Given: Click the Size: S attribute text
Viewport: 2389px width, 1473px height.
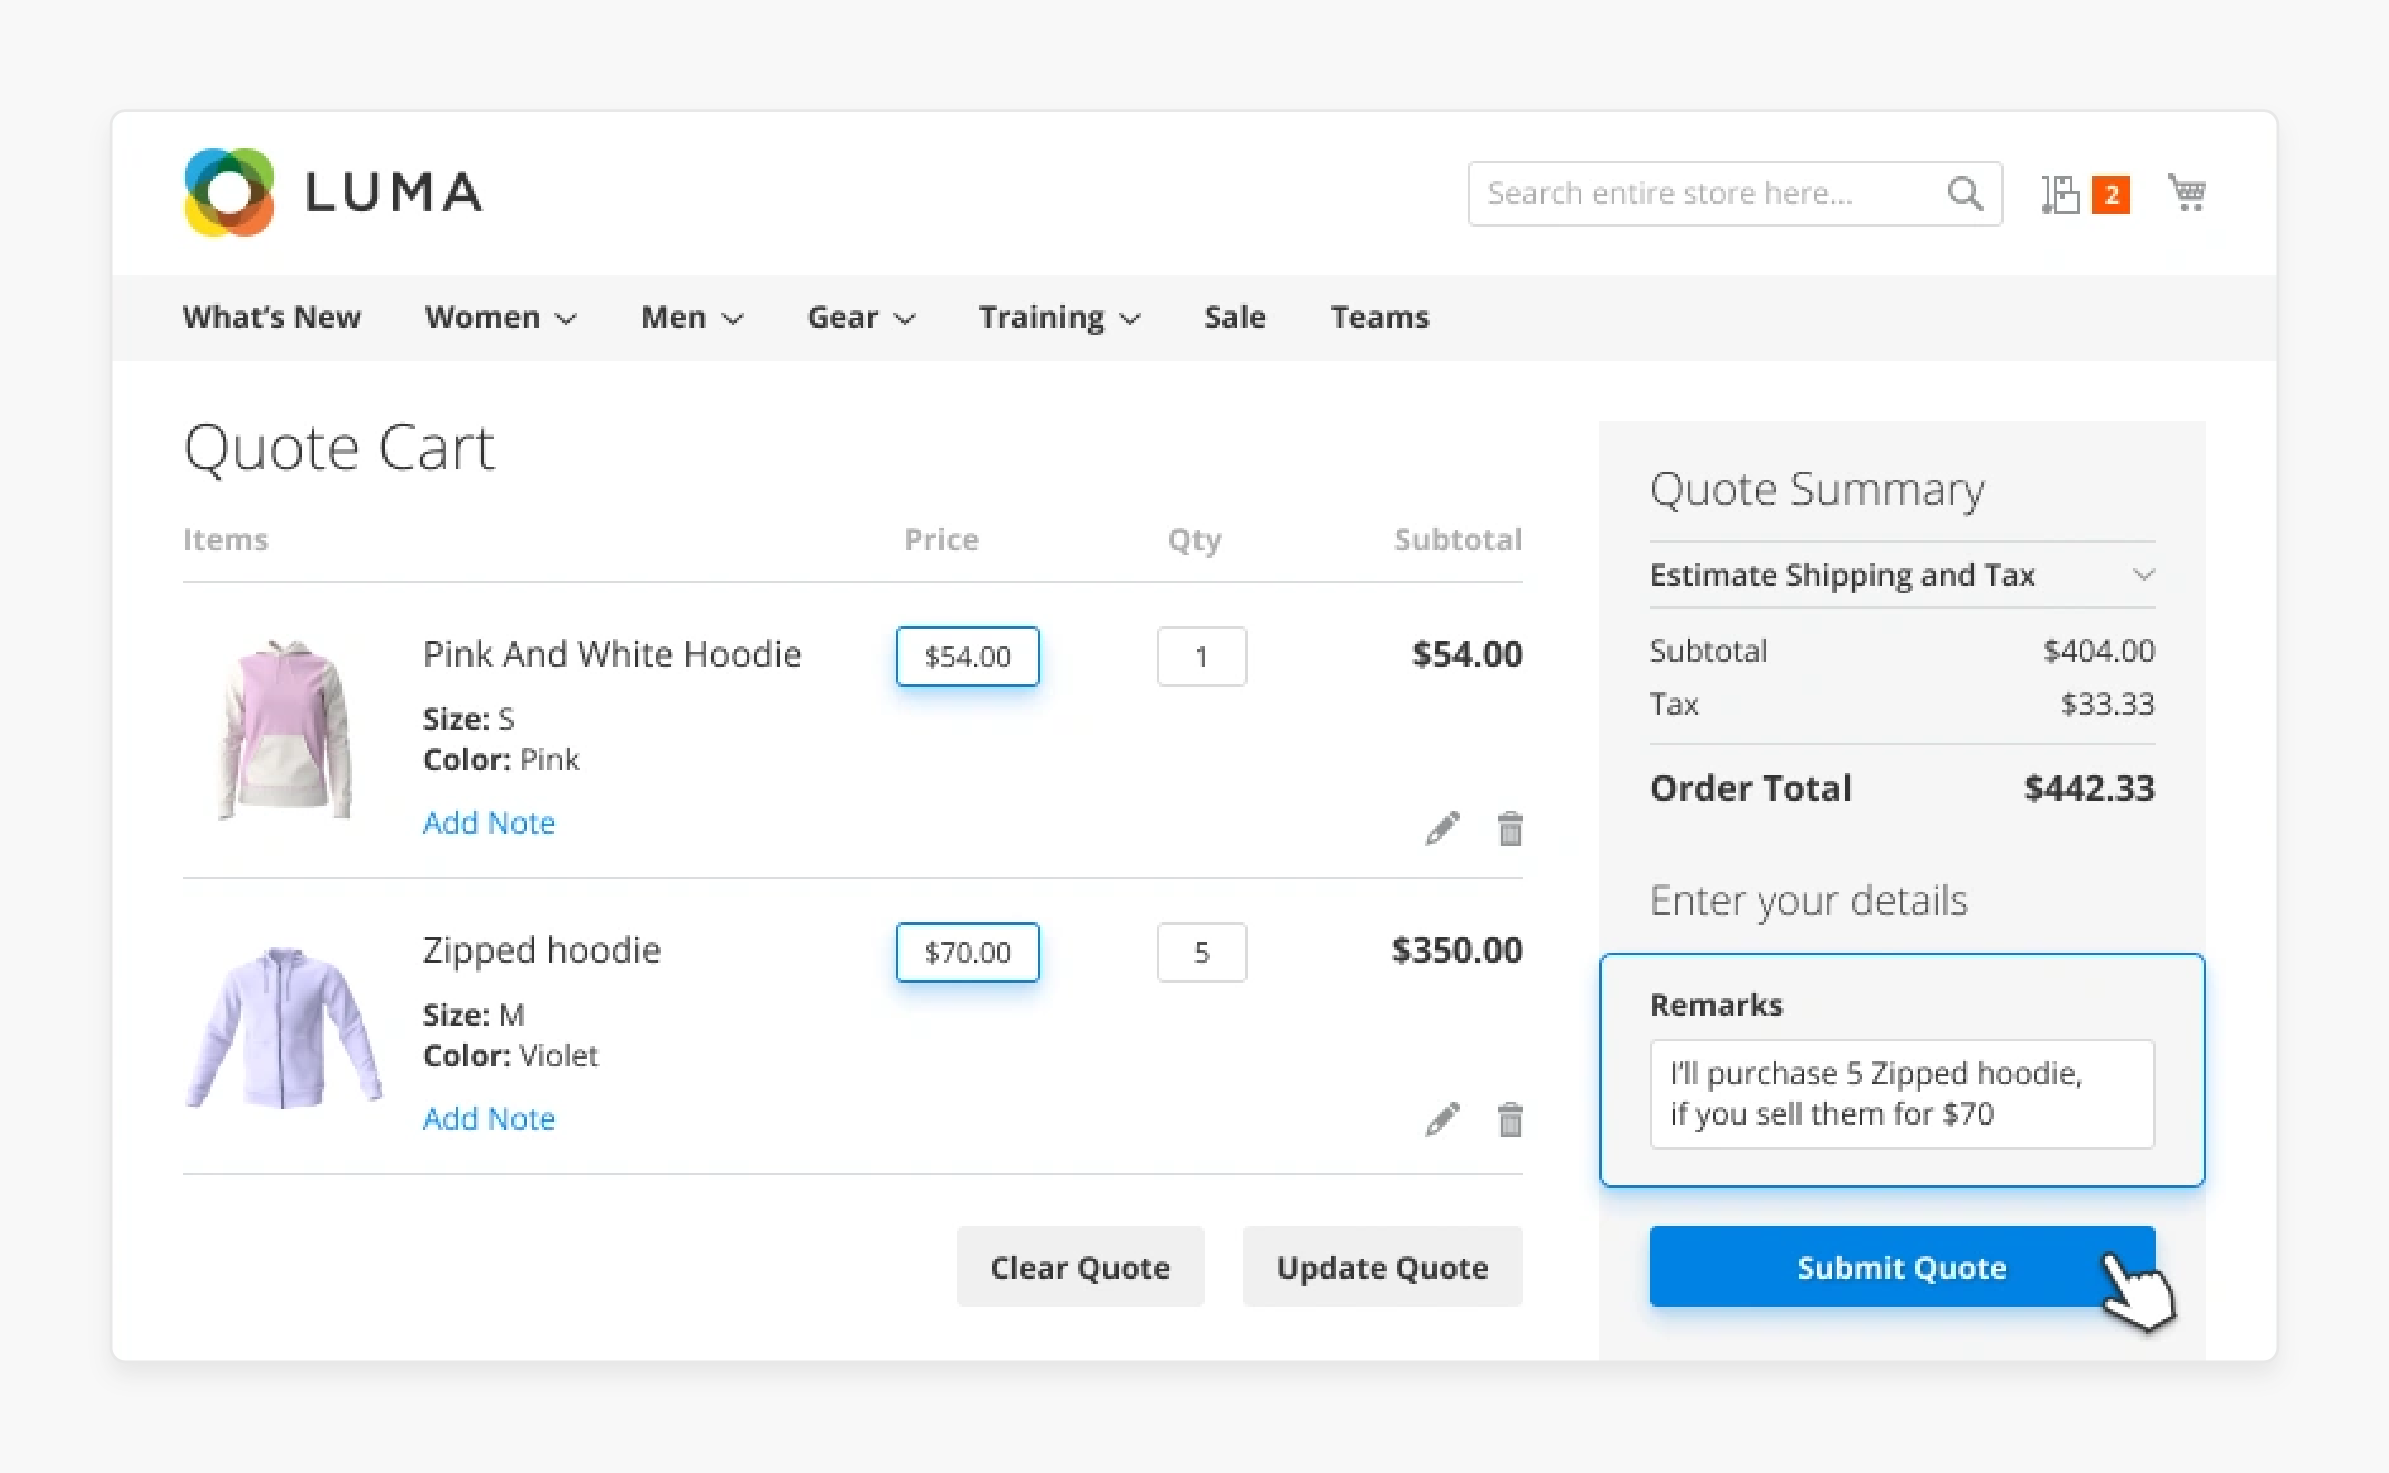Looking at the screenshot, I should click(x=468, y=719).
